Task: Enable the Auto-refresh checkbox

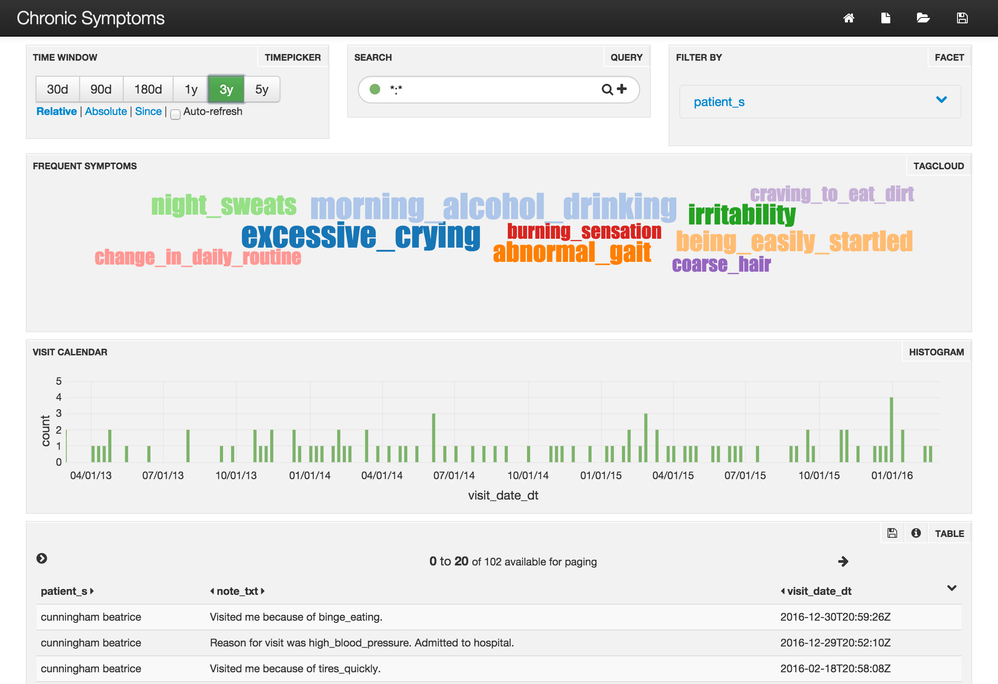Action: 175,114
